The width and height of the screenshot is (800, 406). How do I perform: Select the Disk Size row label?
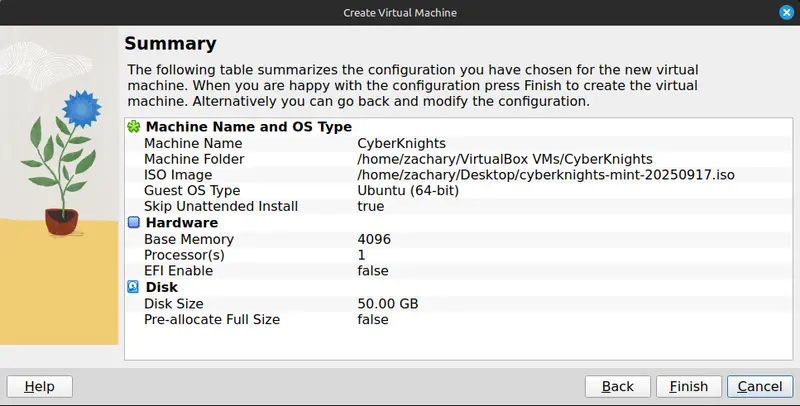tap(173, 303)
